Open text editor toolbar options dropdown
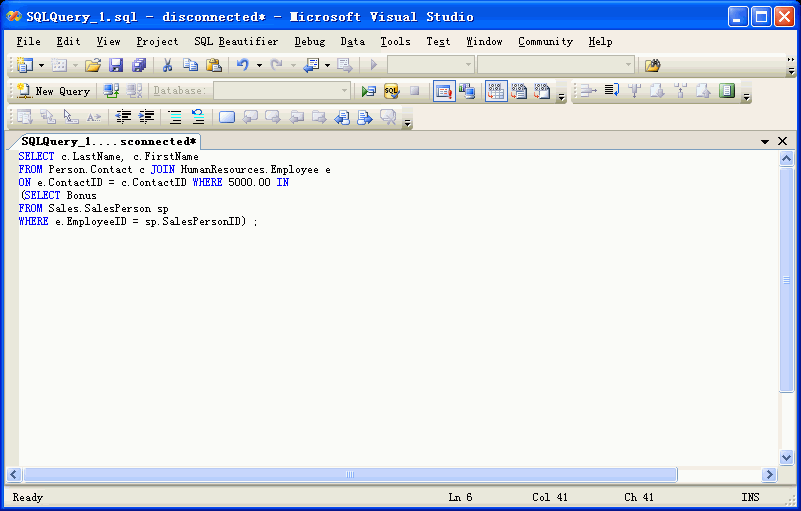This screenshot has height=511, width=801. tap(746, 97)
